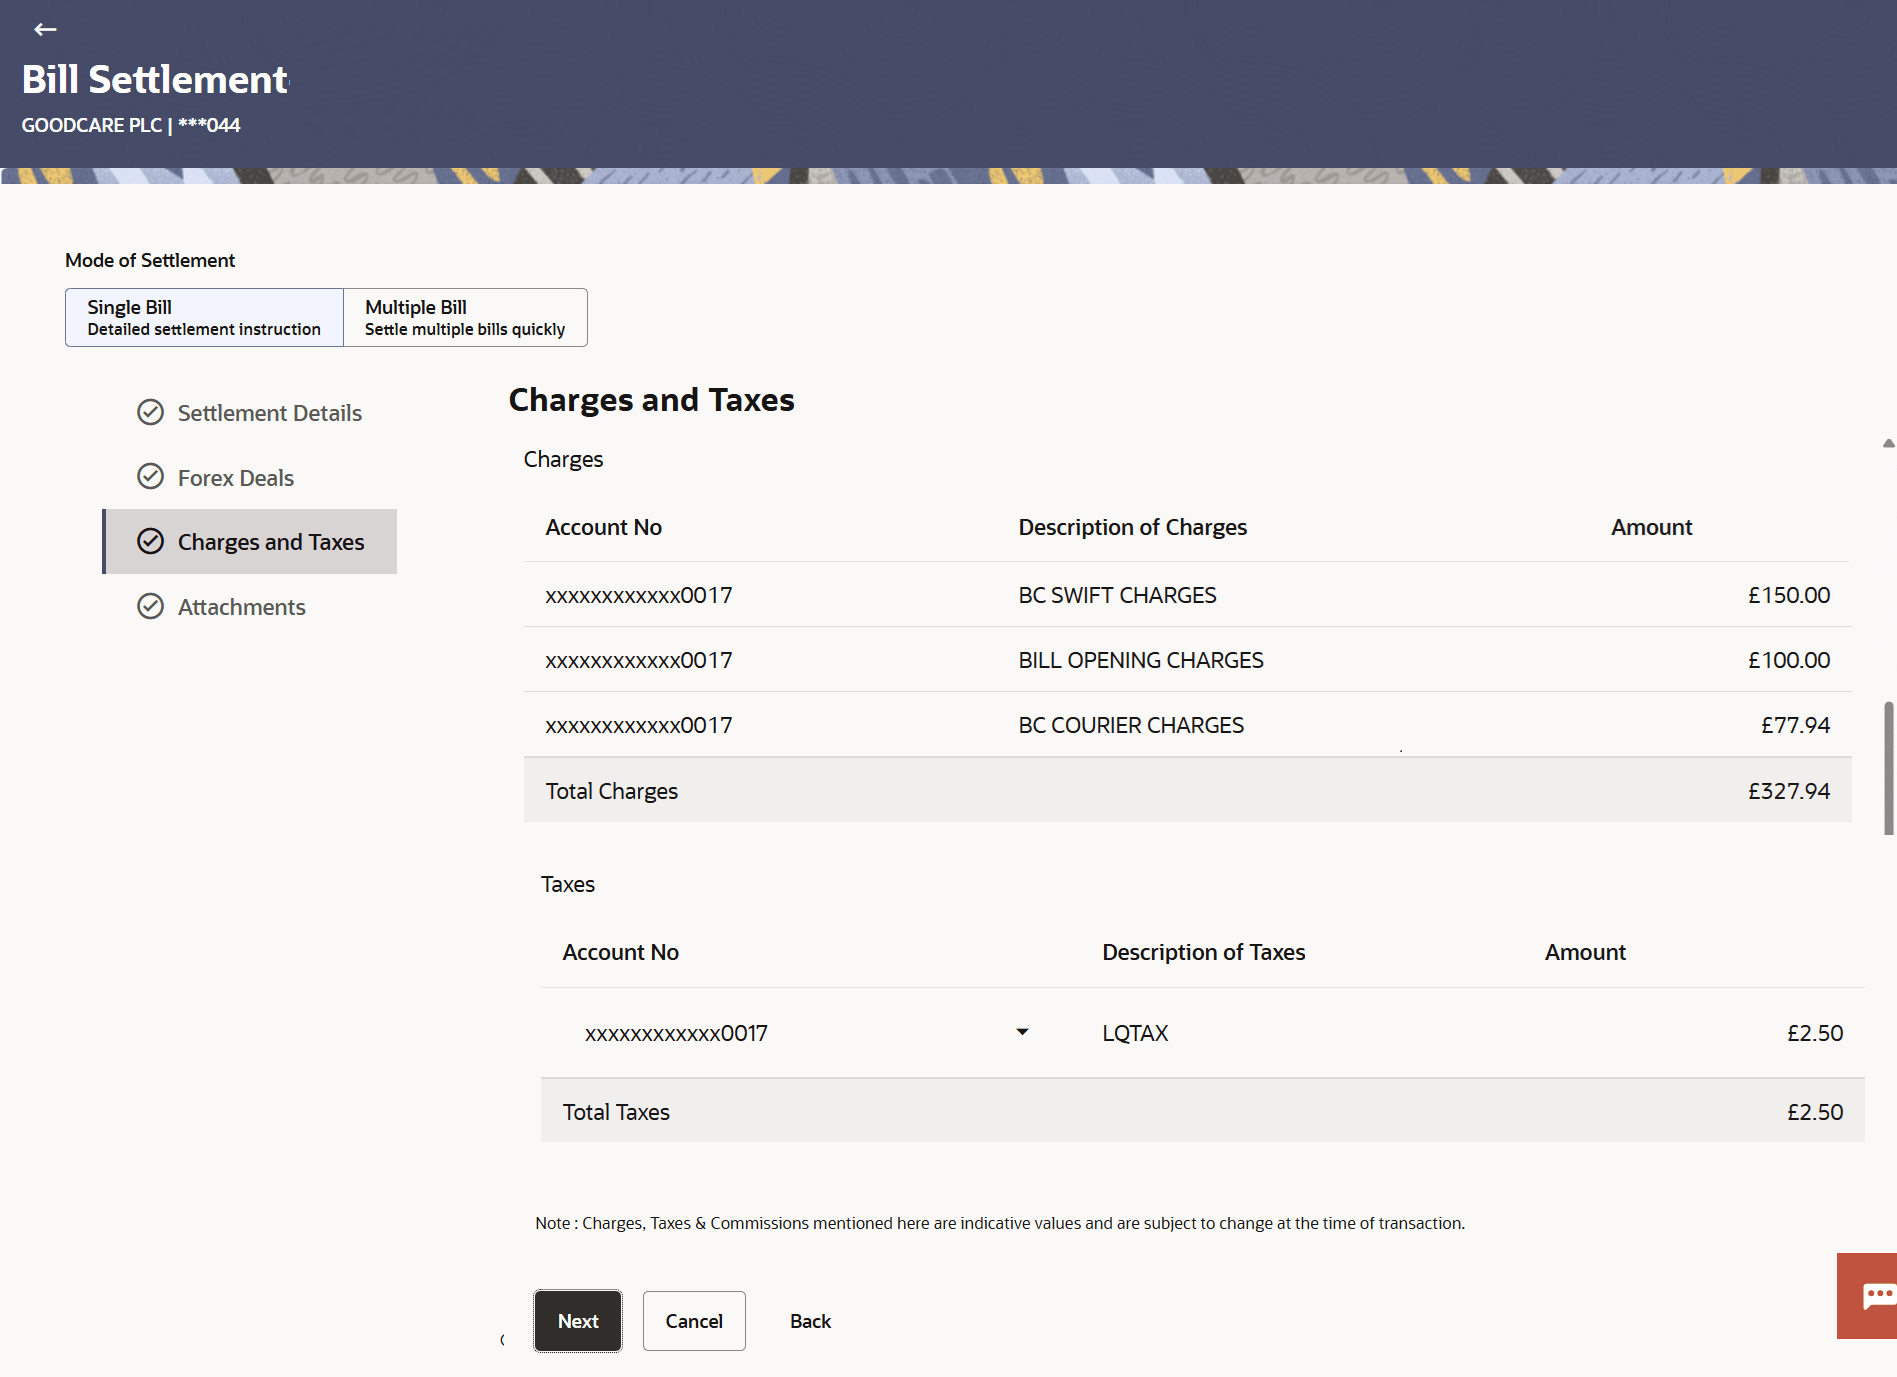Open the Attachments step
Screen dimensions: 1897x1377
241,607
